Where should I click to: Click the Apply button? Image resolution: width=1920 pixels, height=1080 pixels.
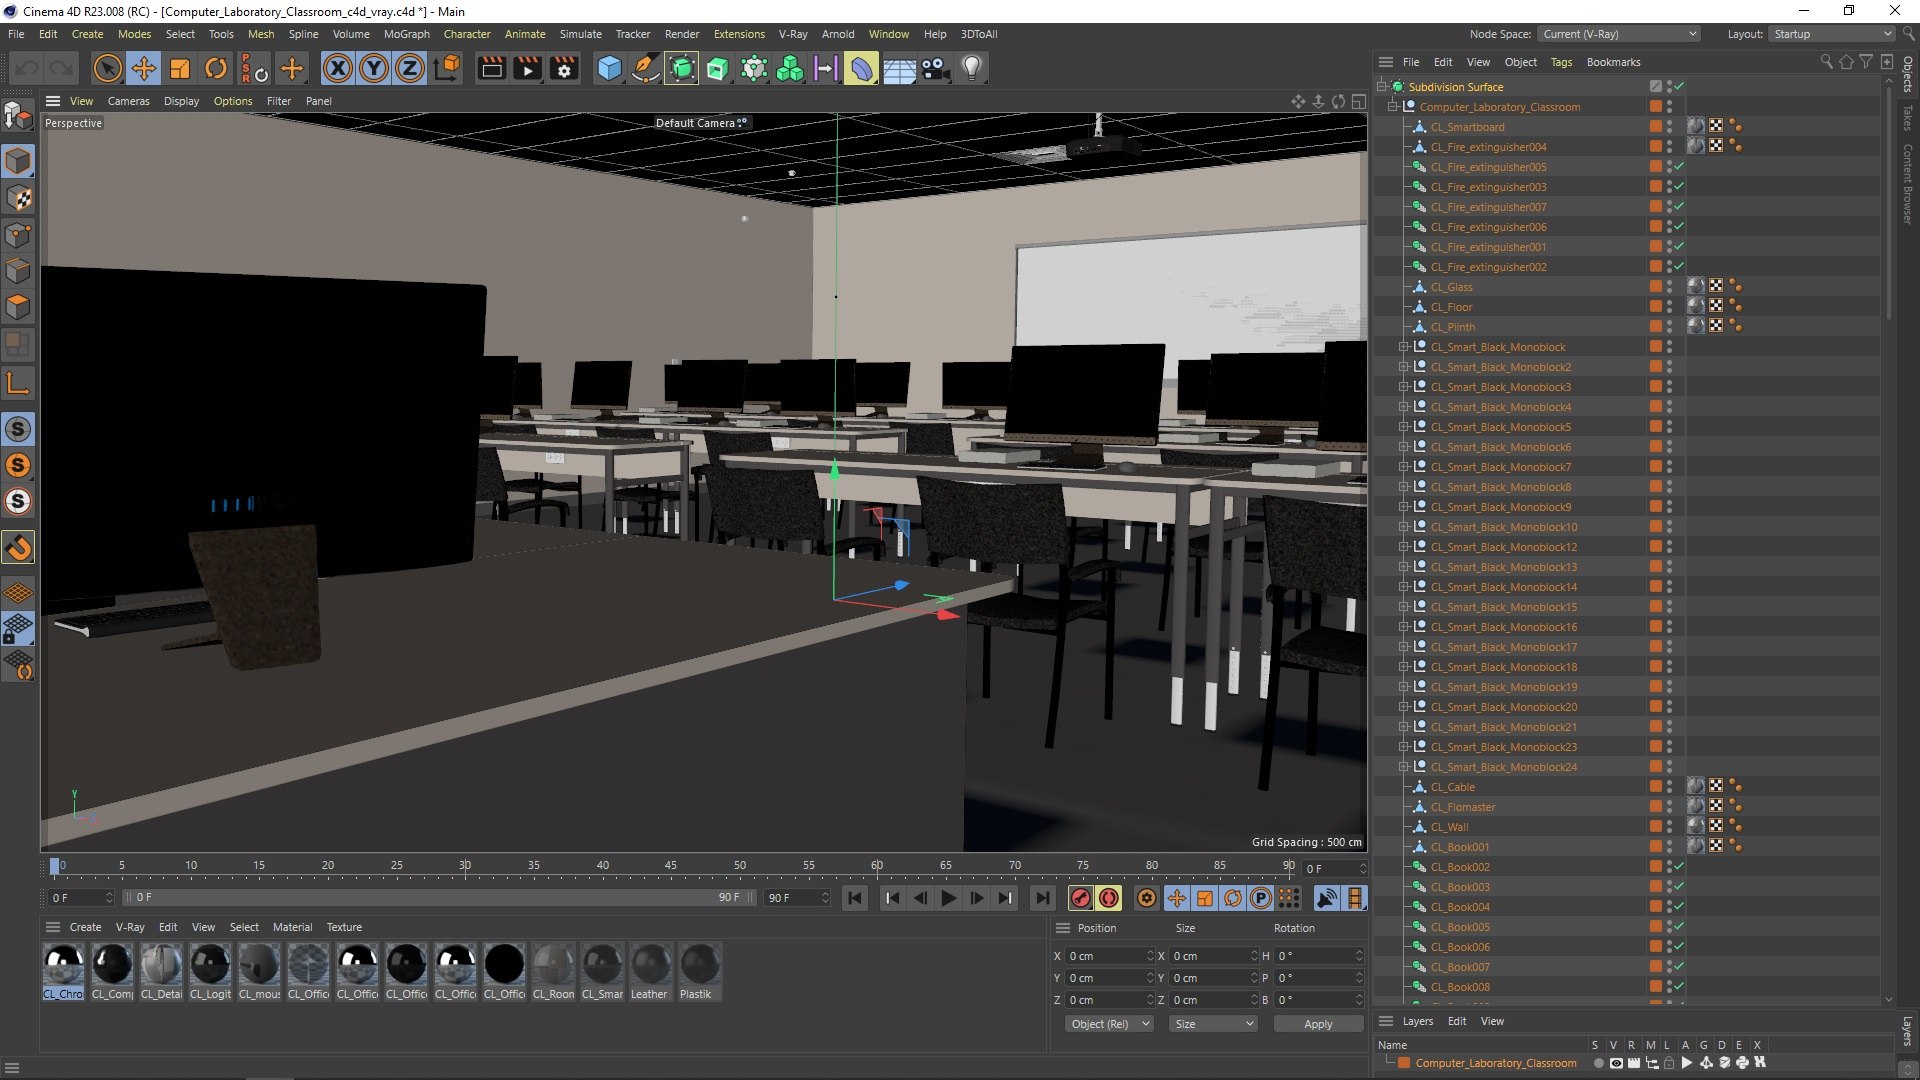coord(1318,1024)
